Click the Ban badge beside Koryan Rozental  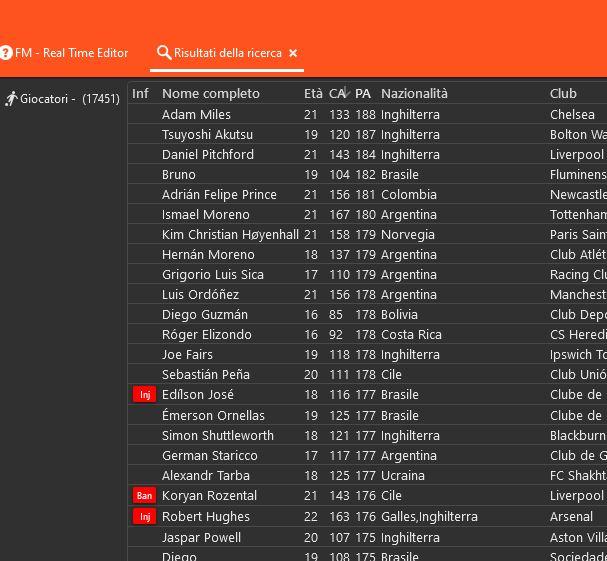click(x=144, y=495)
